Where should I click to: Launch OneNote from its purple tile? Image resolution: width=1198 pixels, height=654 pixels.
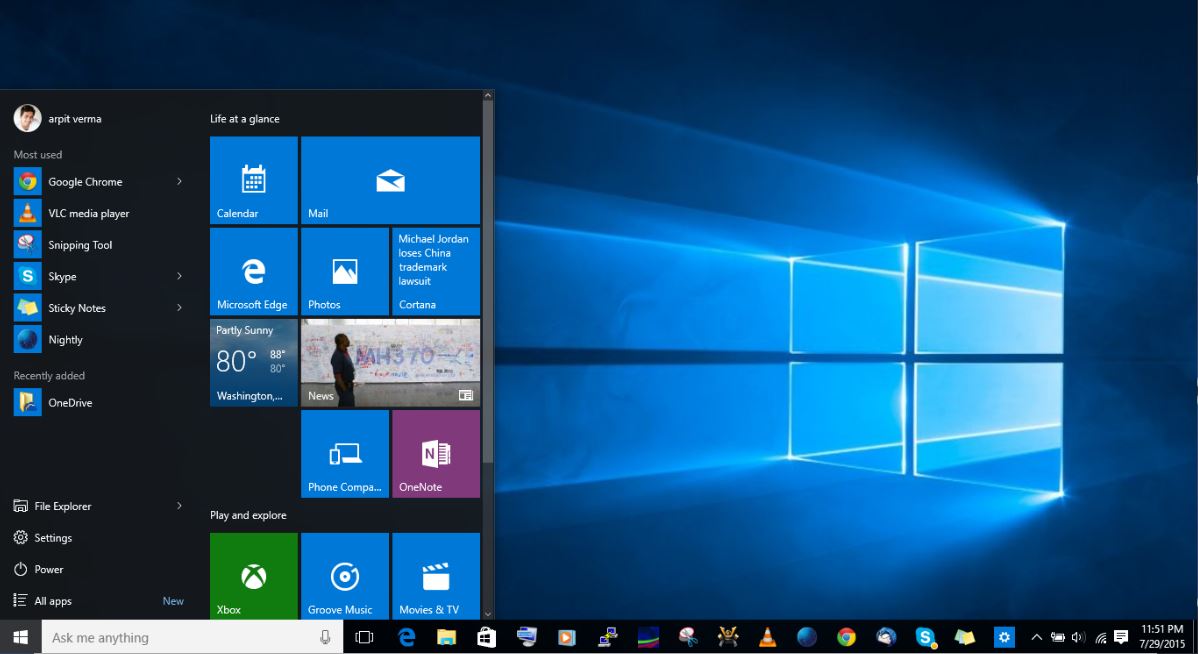436,453
